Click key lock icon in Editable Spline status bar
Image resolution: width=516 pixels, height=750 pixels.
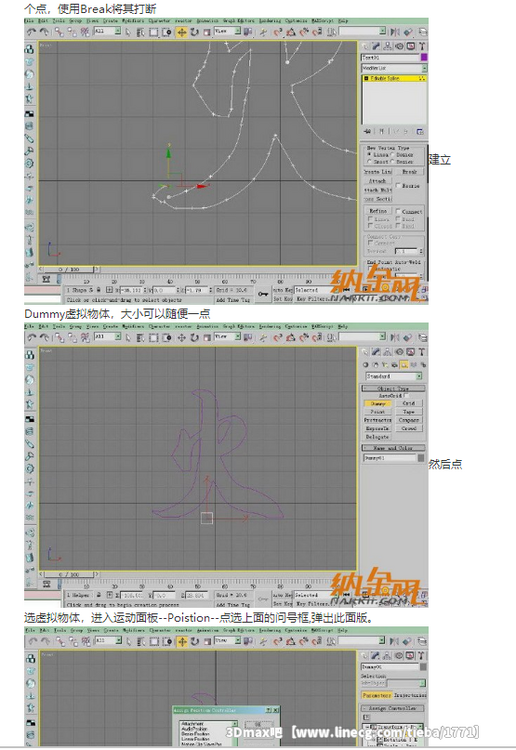(263, 294)
